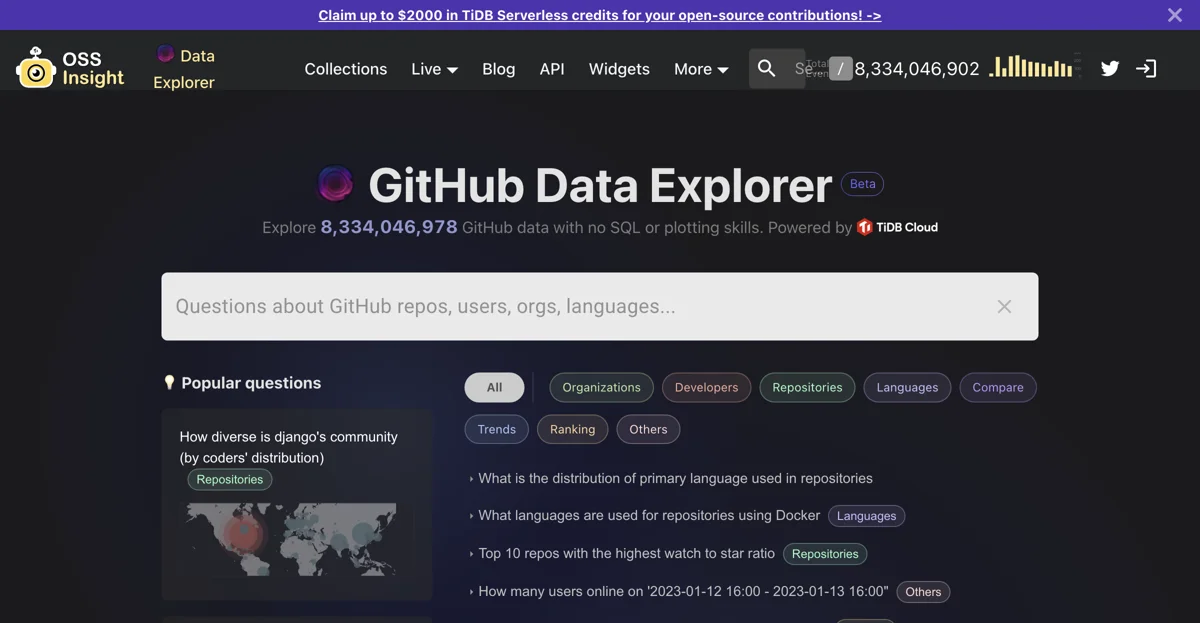Open the Live dropdown menu
1200x623 pixels.
tap(434, 69)
